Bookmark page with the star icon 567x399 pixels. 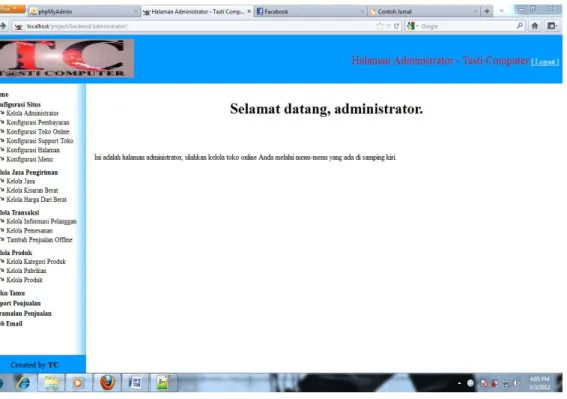click(x=379, y=26)
